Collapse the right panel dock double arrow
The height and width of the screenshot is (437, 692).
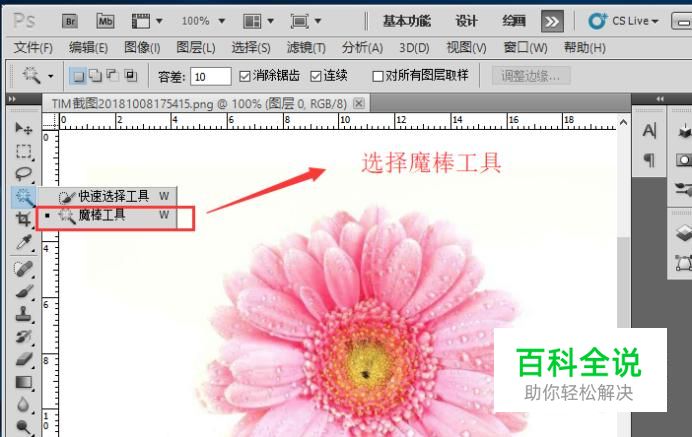click(x=660, y=99)
